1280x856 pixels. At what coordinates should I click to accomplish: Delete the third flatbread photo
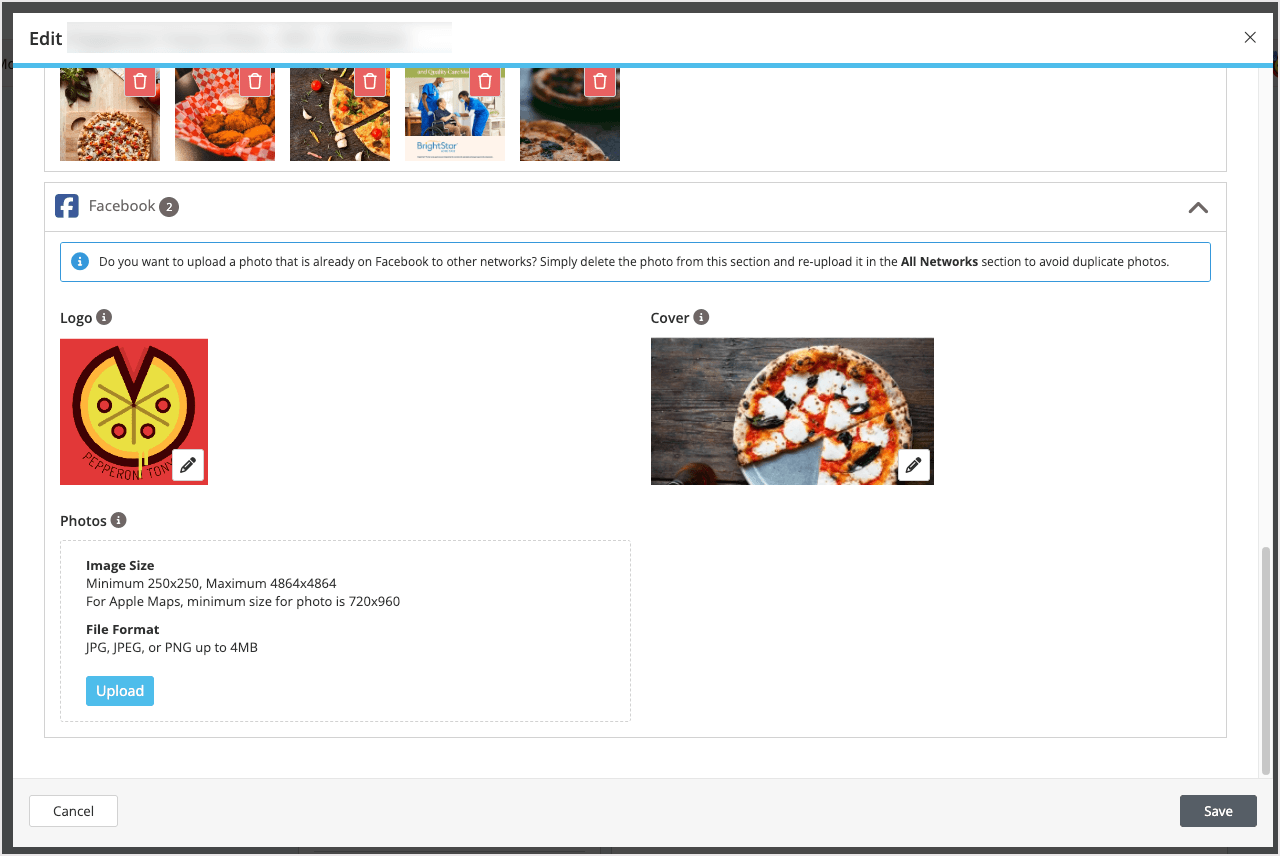tap(370, 81)
